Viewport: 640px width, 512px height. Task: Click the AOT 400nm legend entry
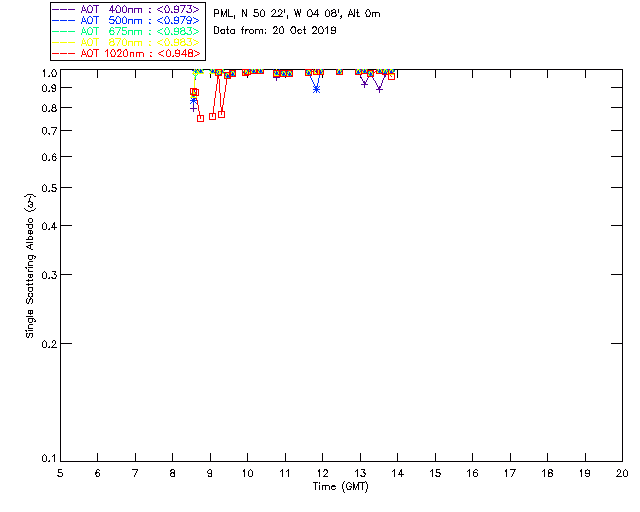[x=127, y=9]
